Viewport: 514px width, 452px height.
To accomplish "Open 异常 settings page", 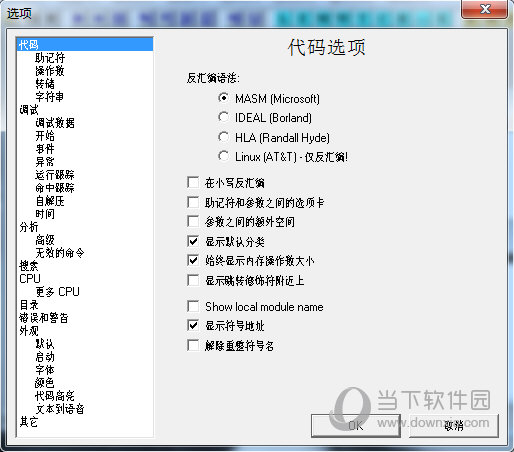I will [x=45, y=162].
